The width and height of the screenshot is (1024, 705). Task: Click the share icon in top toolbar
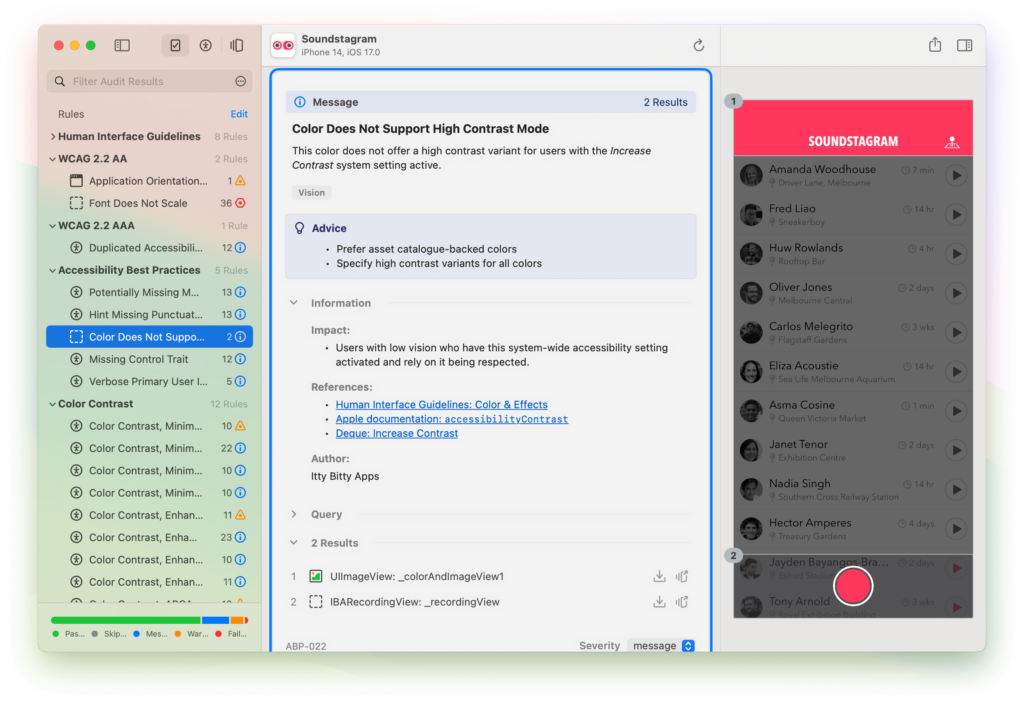click(x=935, y=45)
